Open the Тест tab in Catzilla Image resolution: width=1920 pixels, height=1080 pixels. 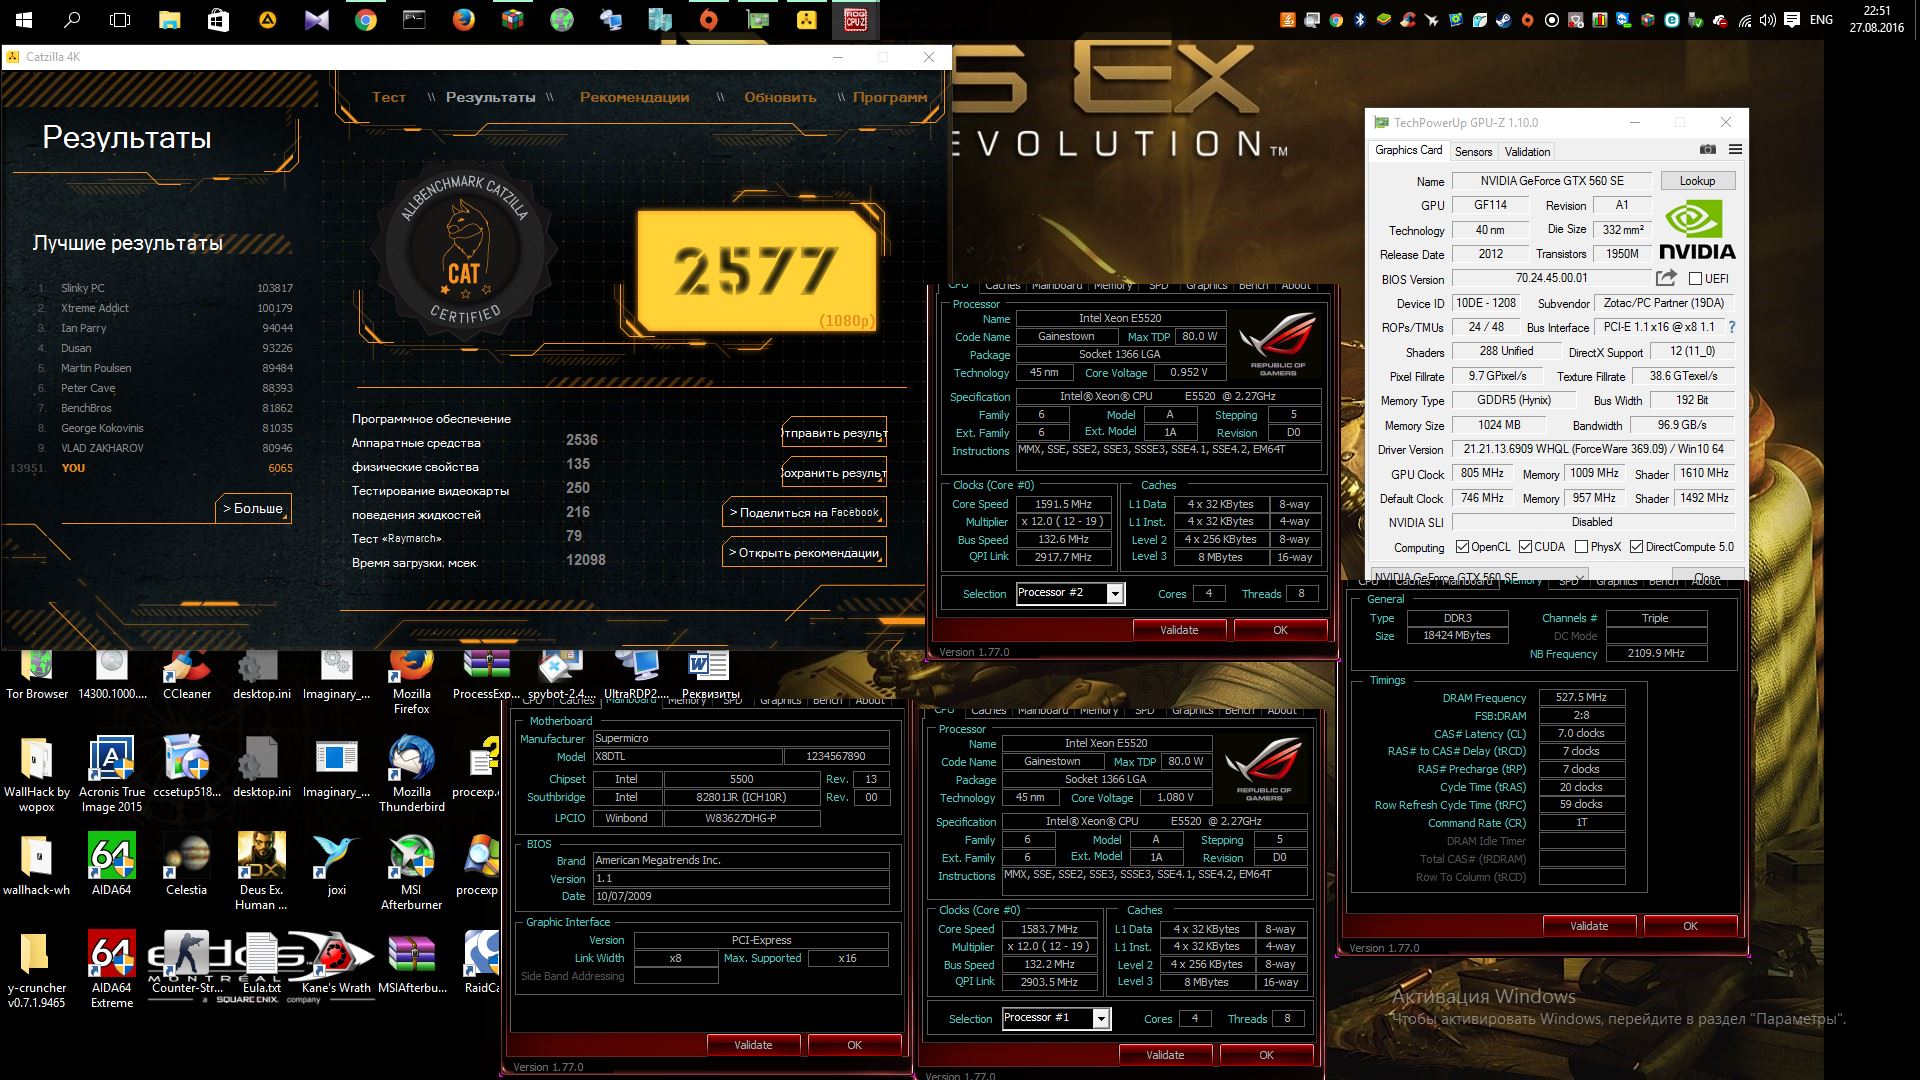tap(389, 97)
